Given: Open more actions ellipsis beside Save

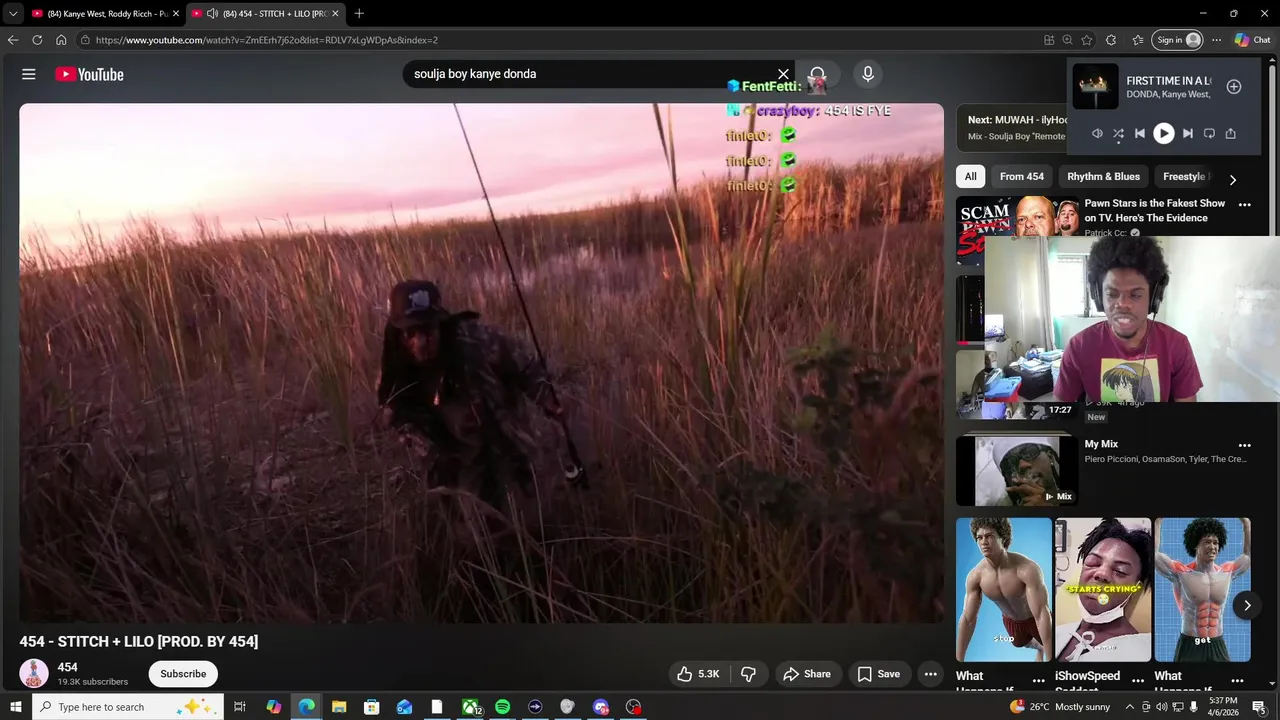Looking at the screenshot, I should point(930,674).
